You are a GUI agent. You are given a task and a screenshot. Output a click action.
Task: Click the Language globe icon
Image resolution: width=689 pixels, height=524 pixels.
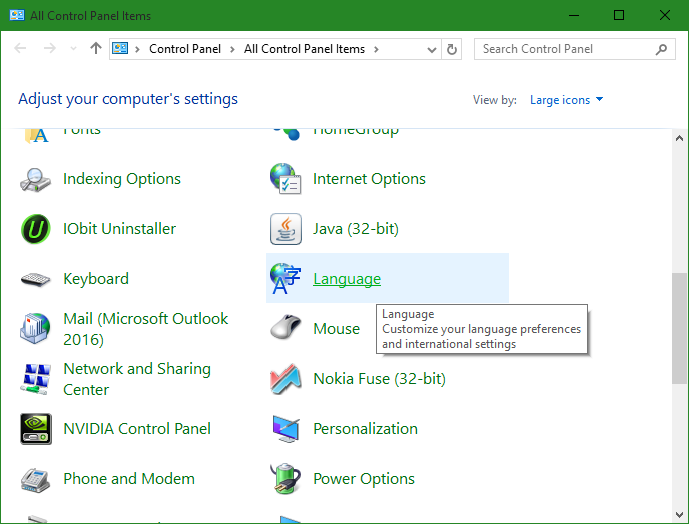[286, 279]
